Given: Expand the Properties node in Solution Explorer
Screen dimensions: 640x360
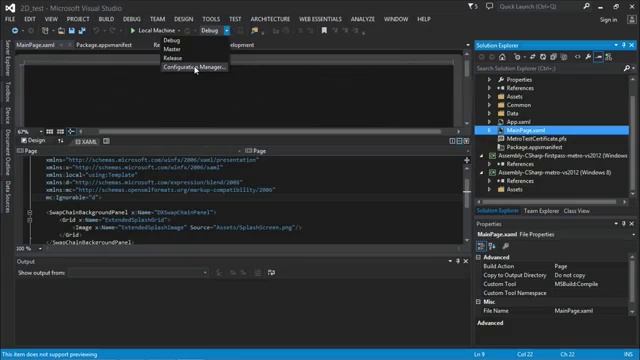Looking at the screenshot, I should tap(489, 80).
